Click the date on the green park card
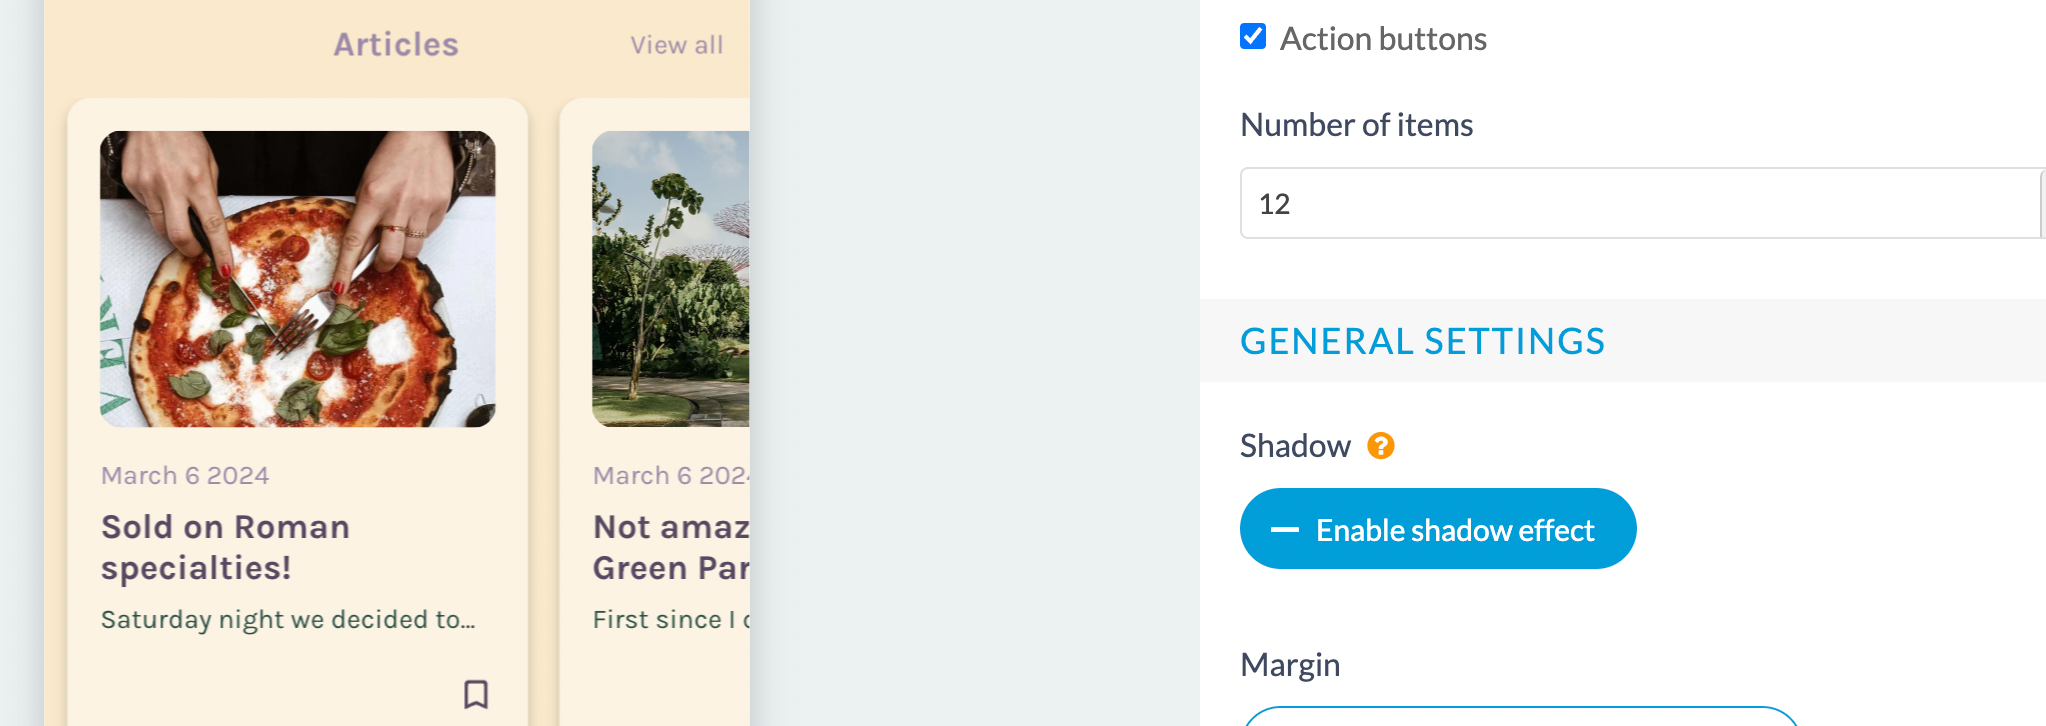2046x726 pixels. coord(671,475)
